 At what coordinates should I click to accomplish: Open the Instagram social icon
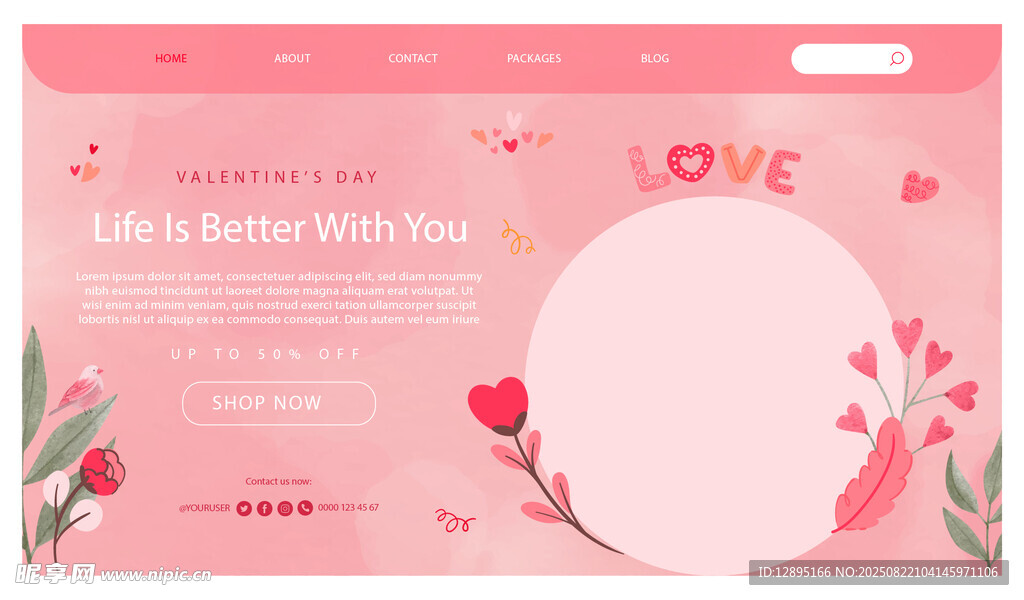[x=285, y=509]
